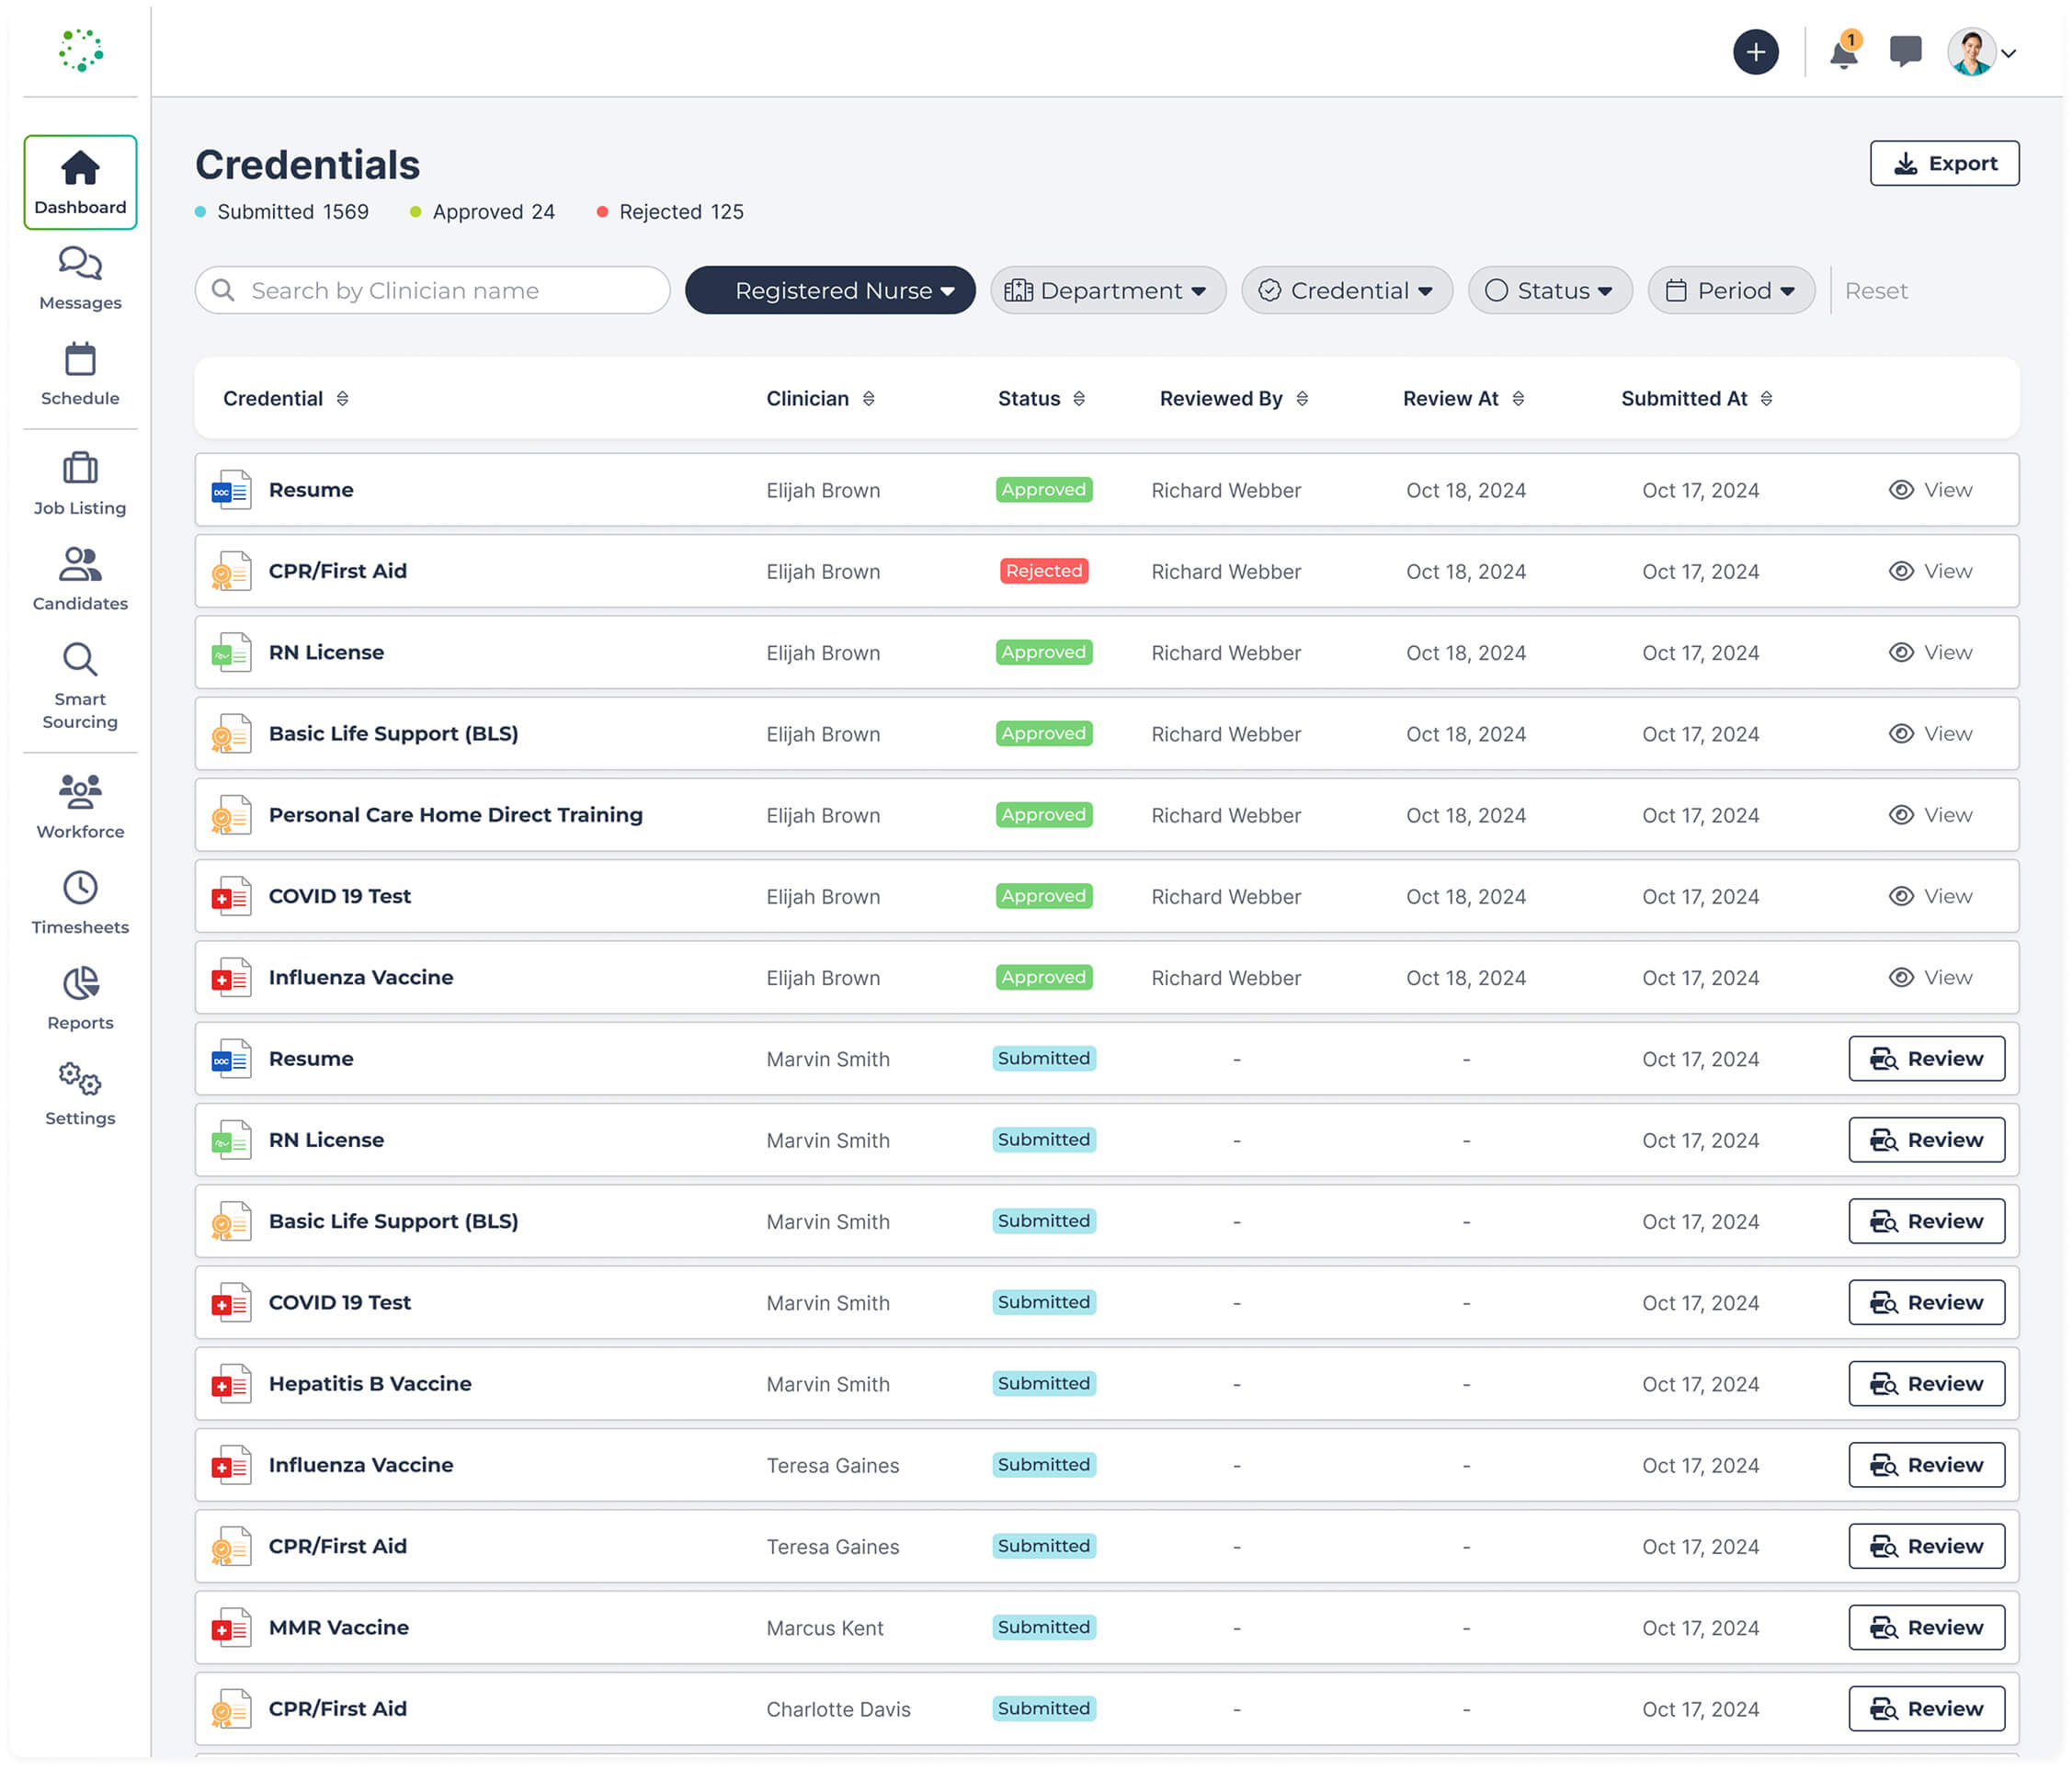Go to Timesheets in sidebar
Screen dimensions: 2072x1770
80,902
